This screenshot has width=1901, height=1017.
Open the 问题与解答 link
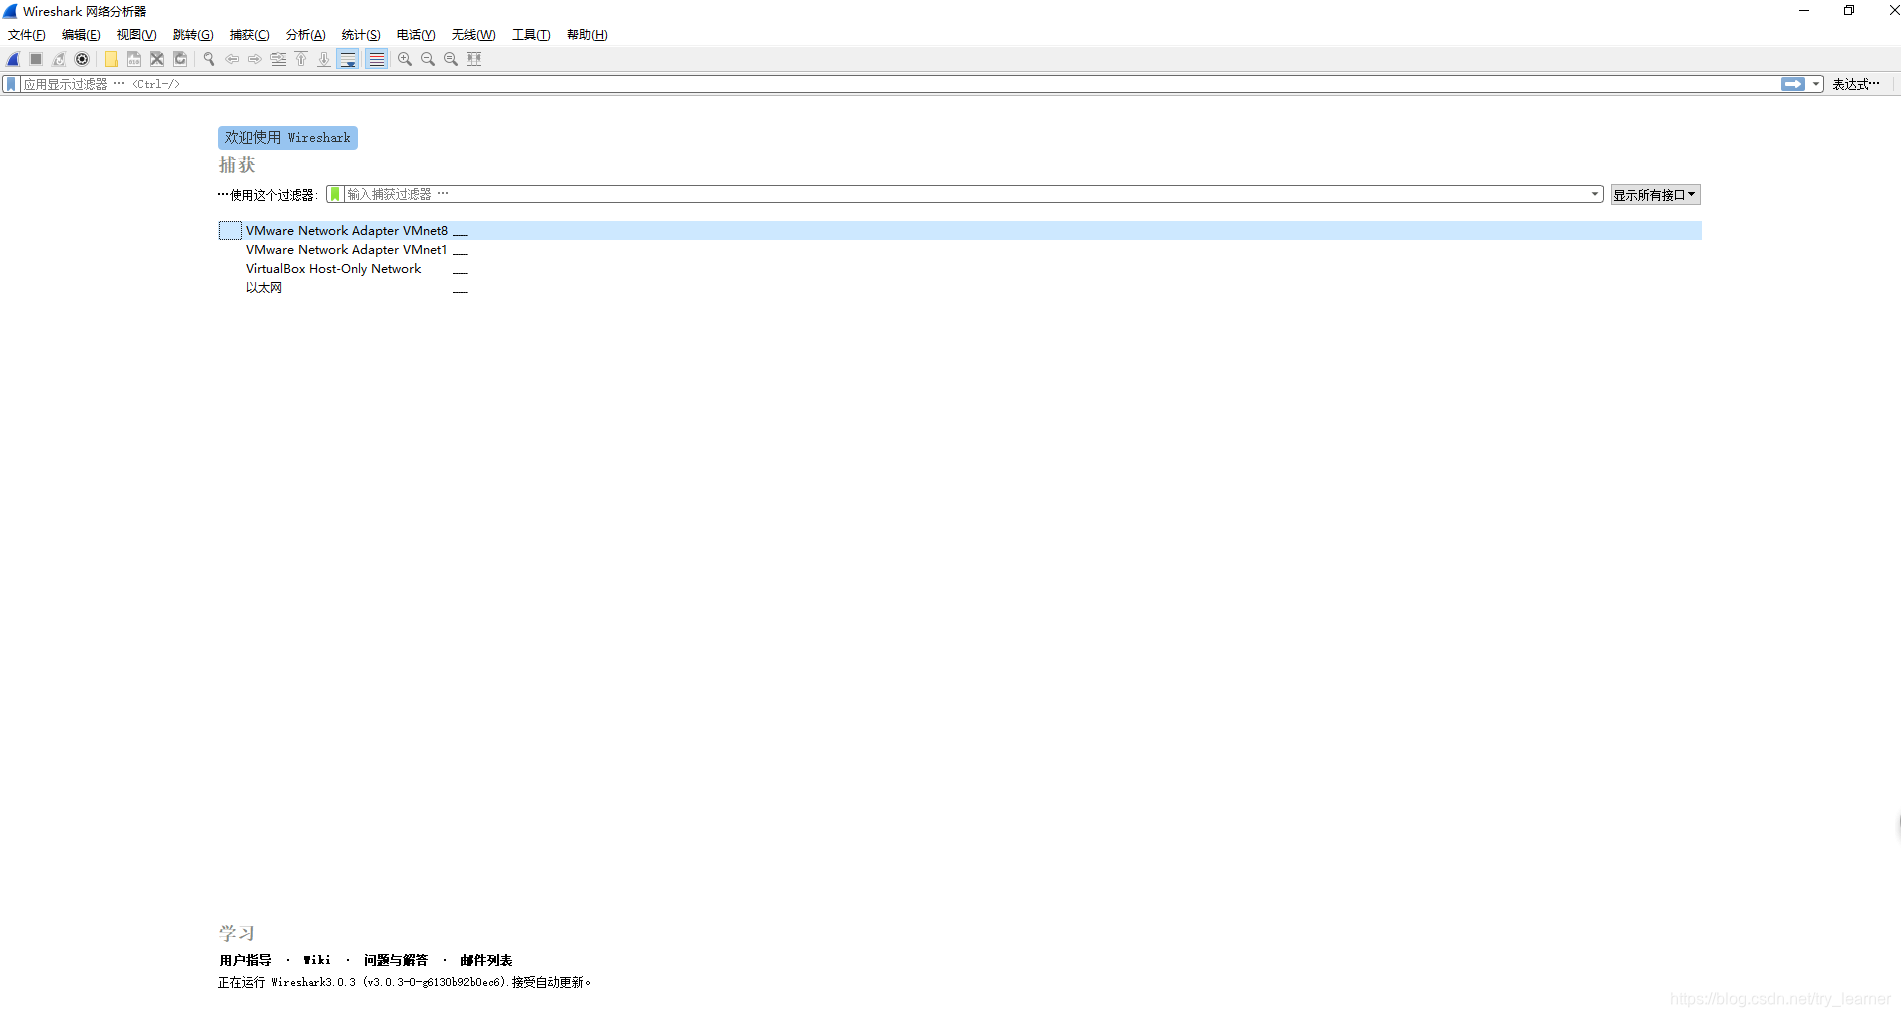[396, 960]
